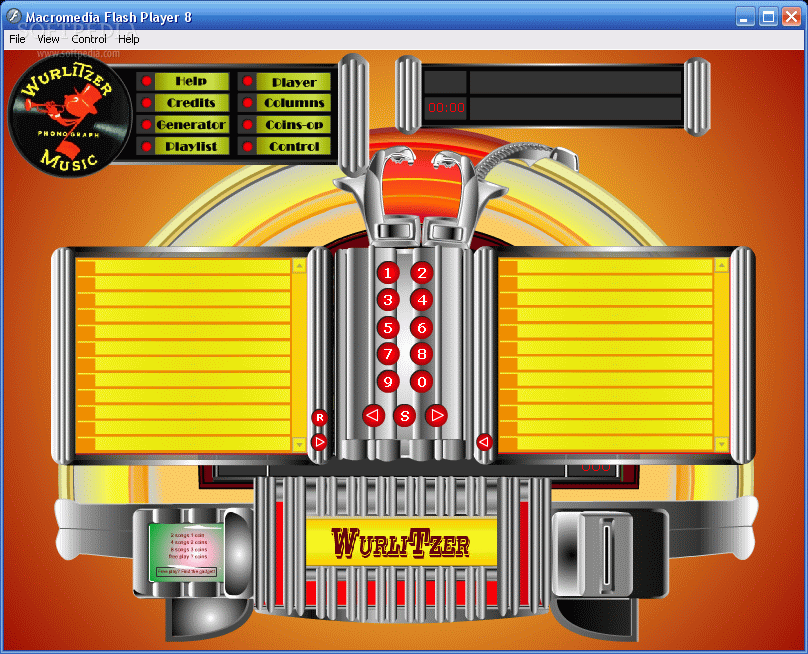Click the Wurlitzer Music record logo
The height and width of the screenshot is (654, 808).
pyautogui.click(x=70, y=116)
